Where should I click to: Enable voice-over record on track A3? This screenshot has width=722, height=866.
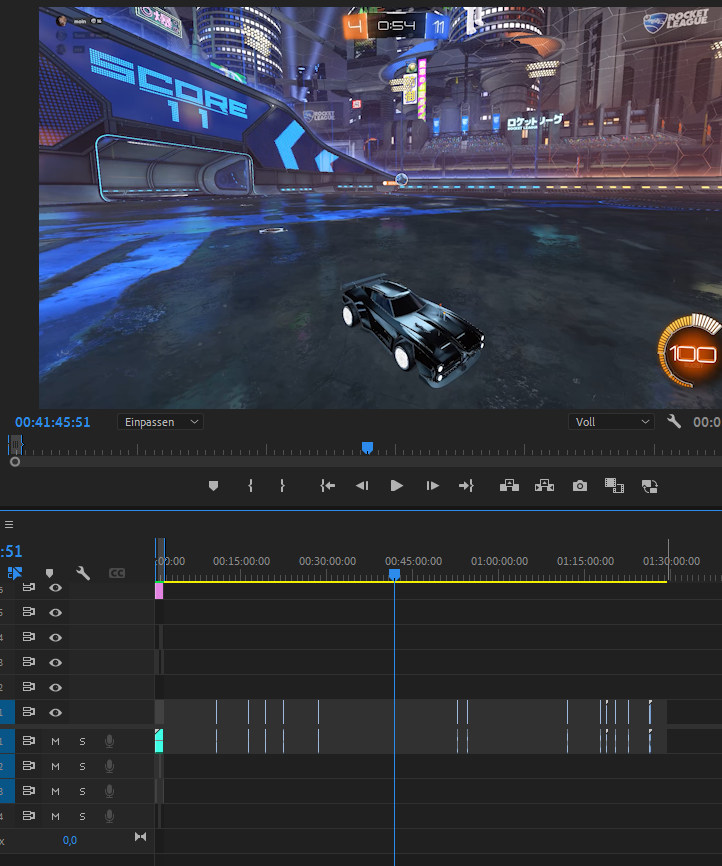point(109,791)
